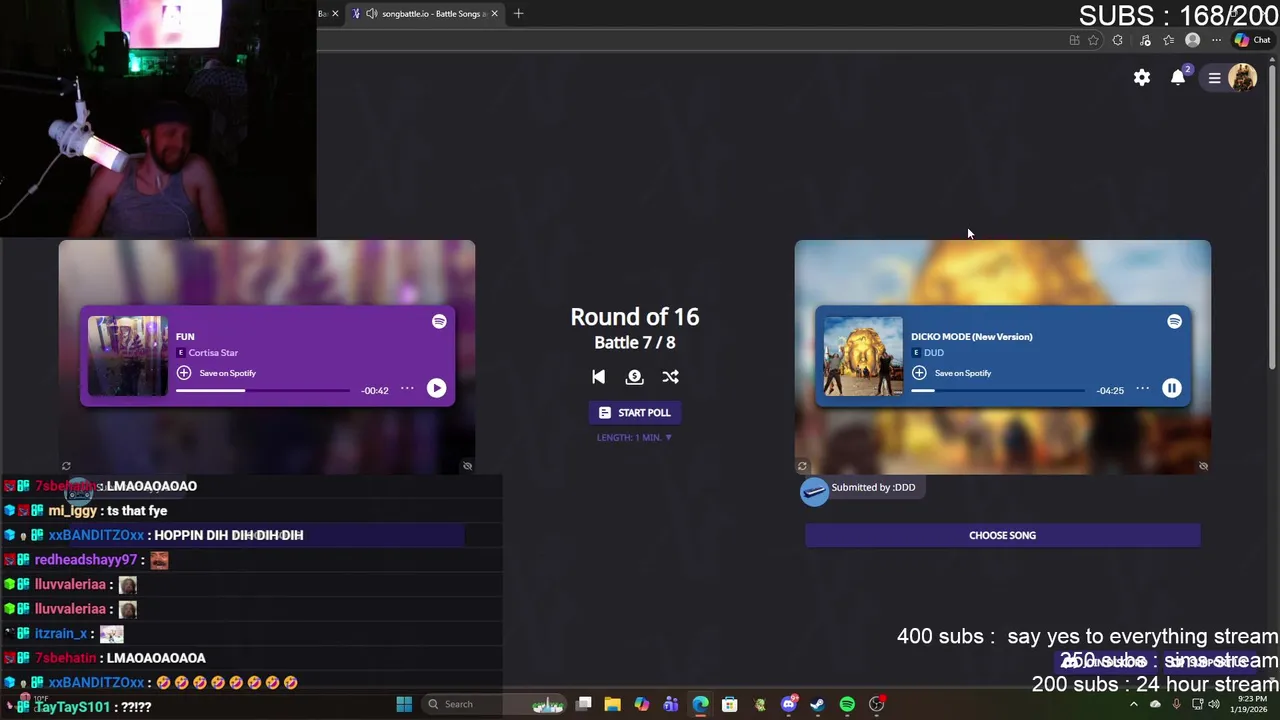
Task: Open Spotify logo on DICKO MODE card
Action: click(1174, 321)
